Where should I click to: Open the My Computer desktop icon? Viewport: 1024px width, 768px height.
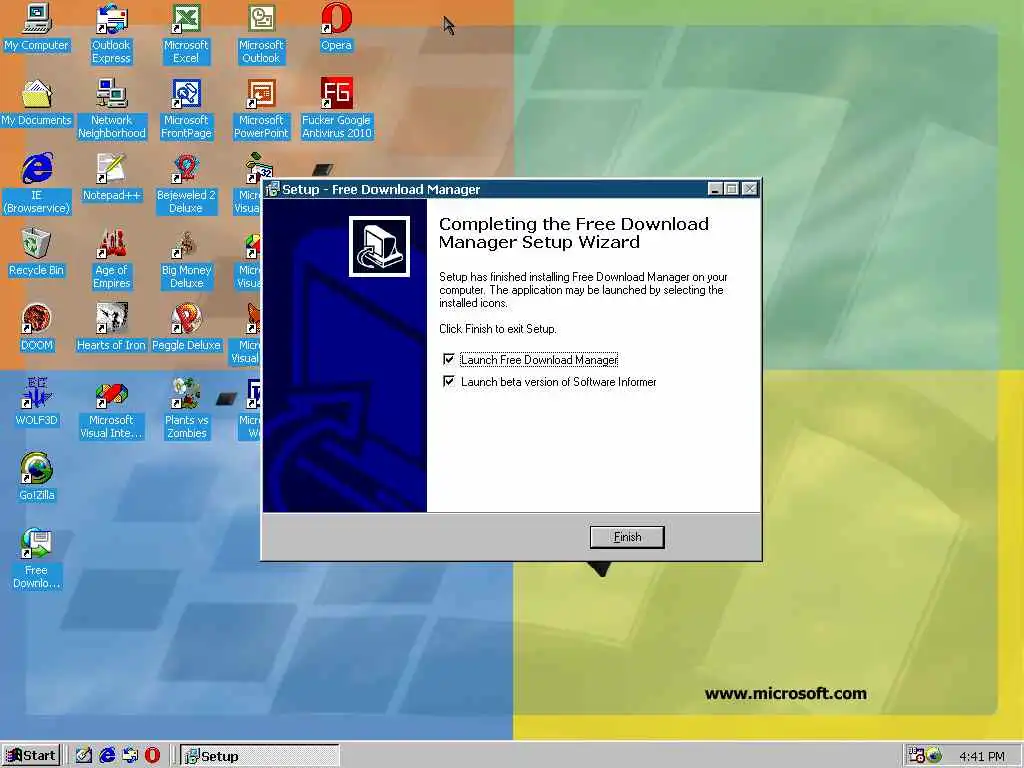click(x=37, y=27)
